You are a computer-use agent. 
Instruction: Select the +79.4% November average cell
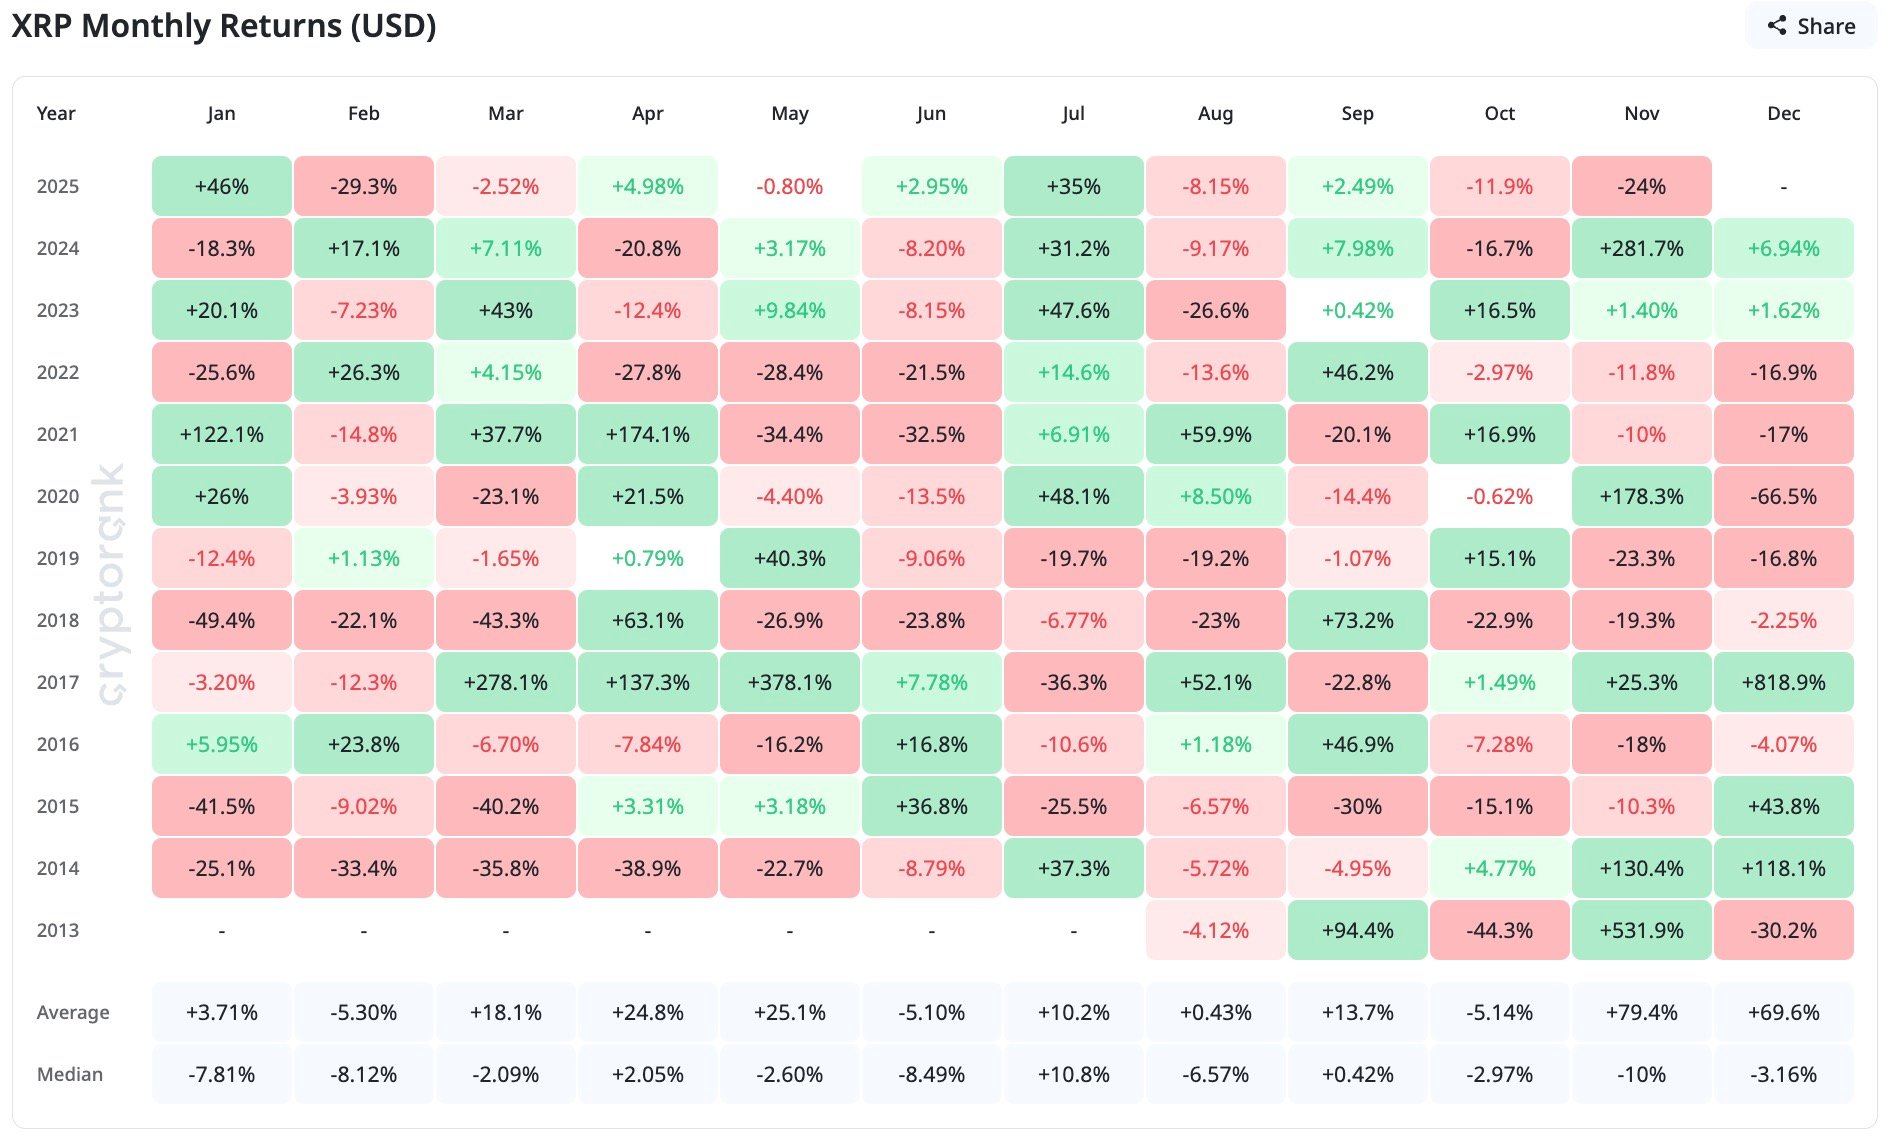tap(1641, 1013)
